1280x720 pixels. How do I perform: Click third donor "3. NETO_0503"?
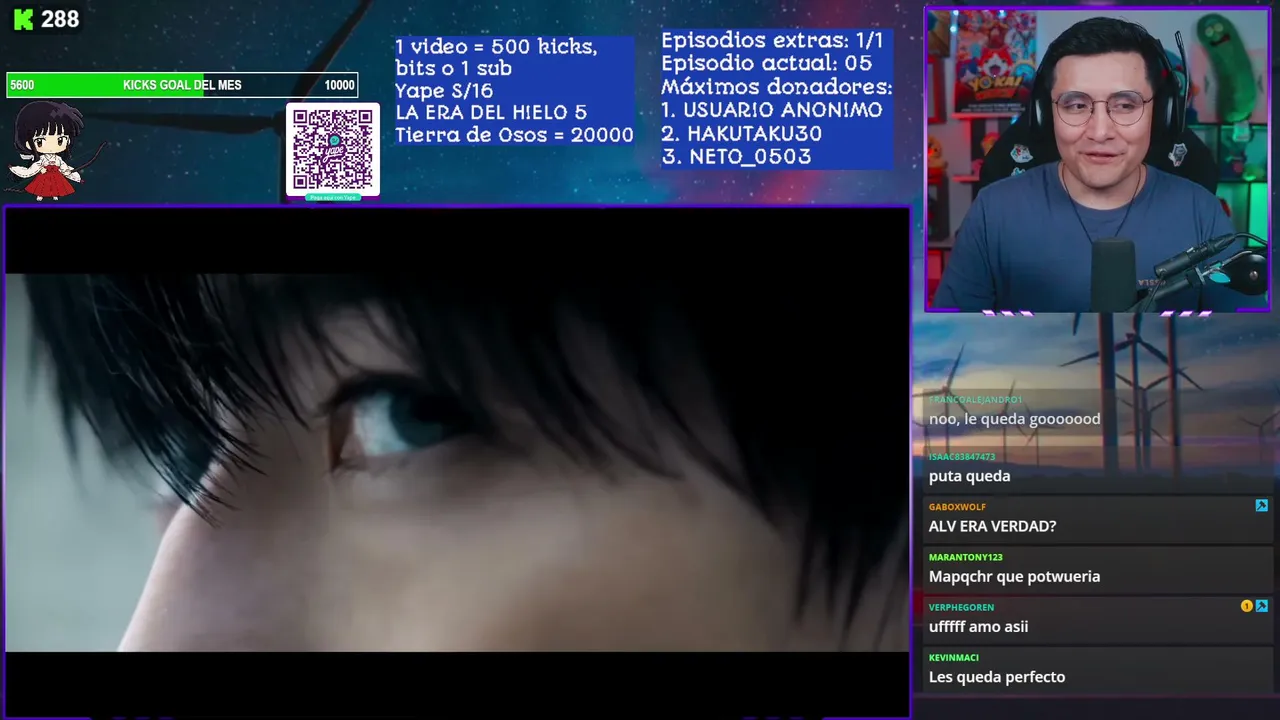(x=736, y=156)
